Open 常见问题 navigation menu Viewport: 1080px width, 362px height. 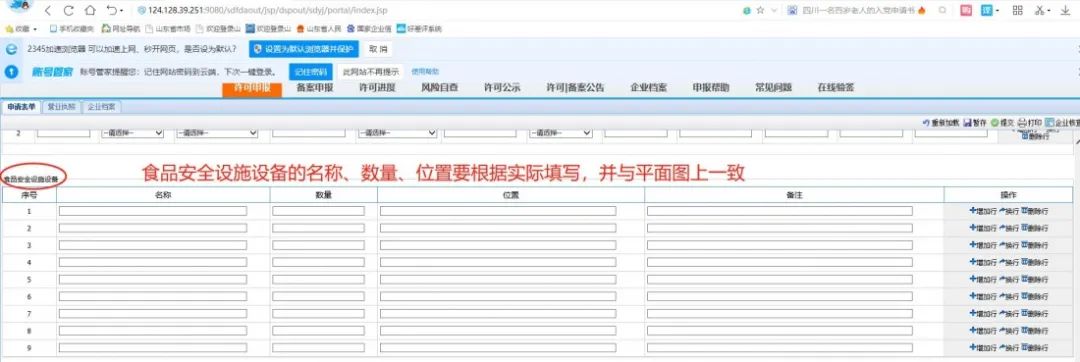coord(773,88)
